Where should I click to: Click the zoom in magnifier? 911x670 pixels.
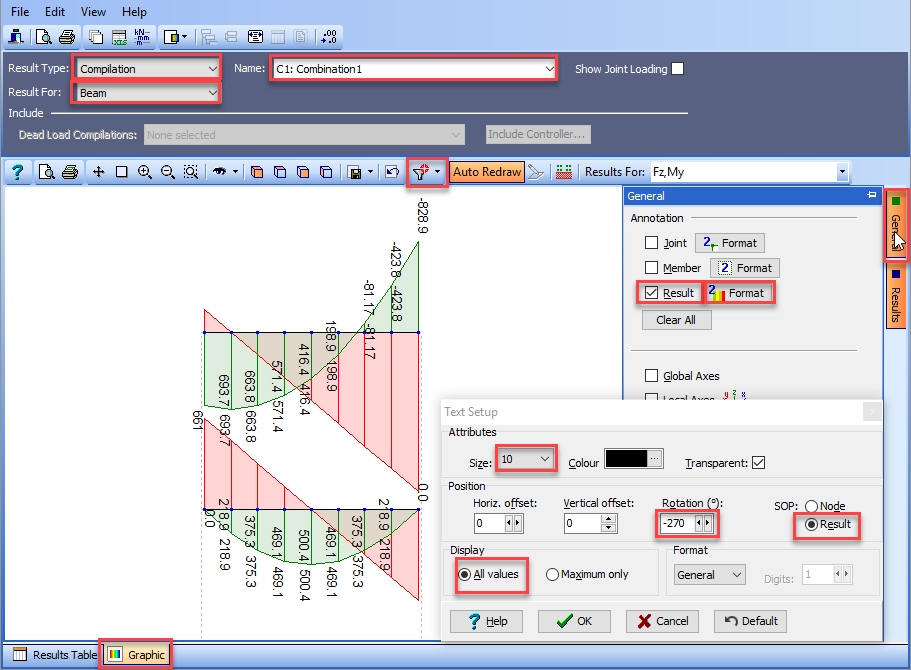[x=145, y=172]
